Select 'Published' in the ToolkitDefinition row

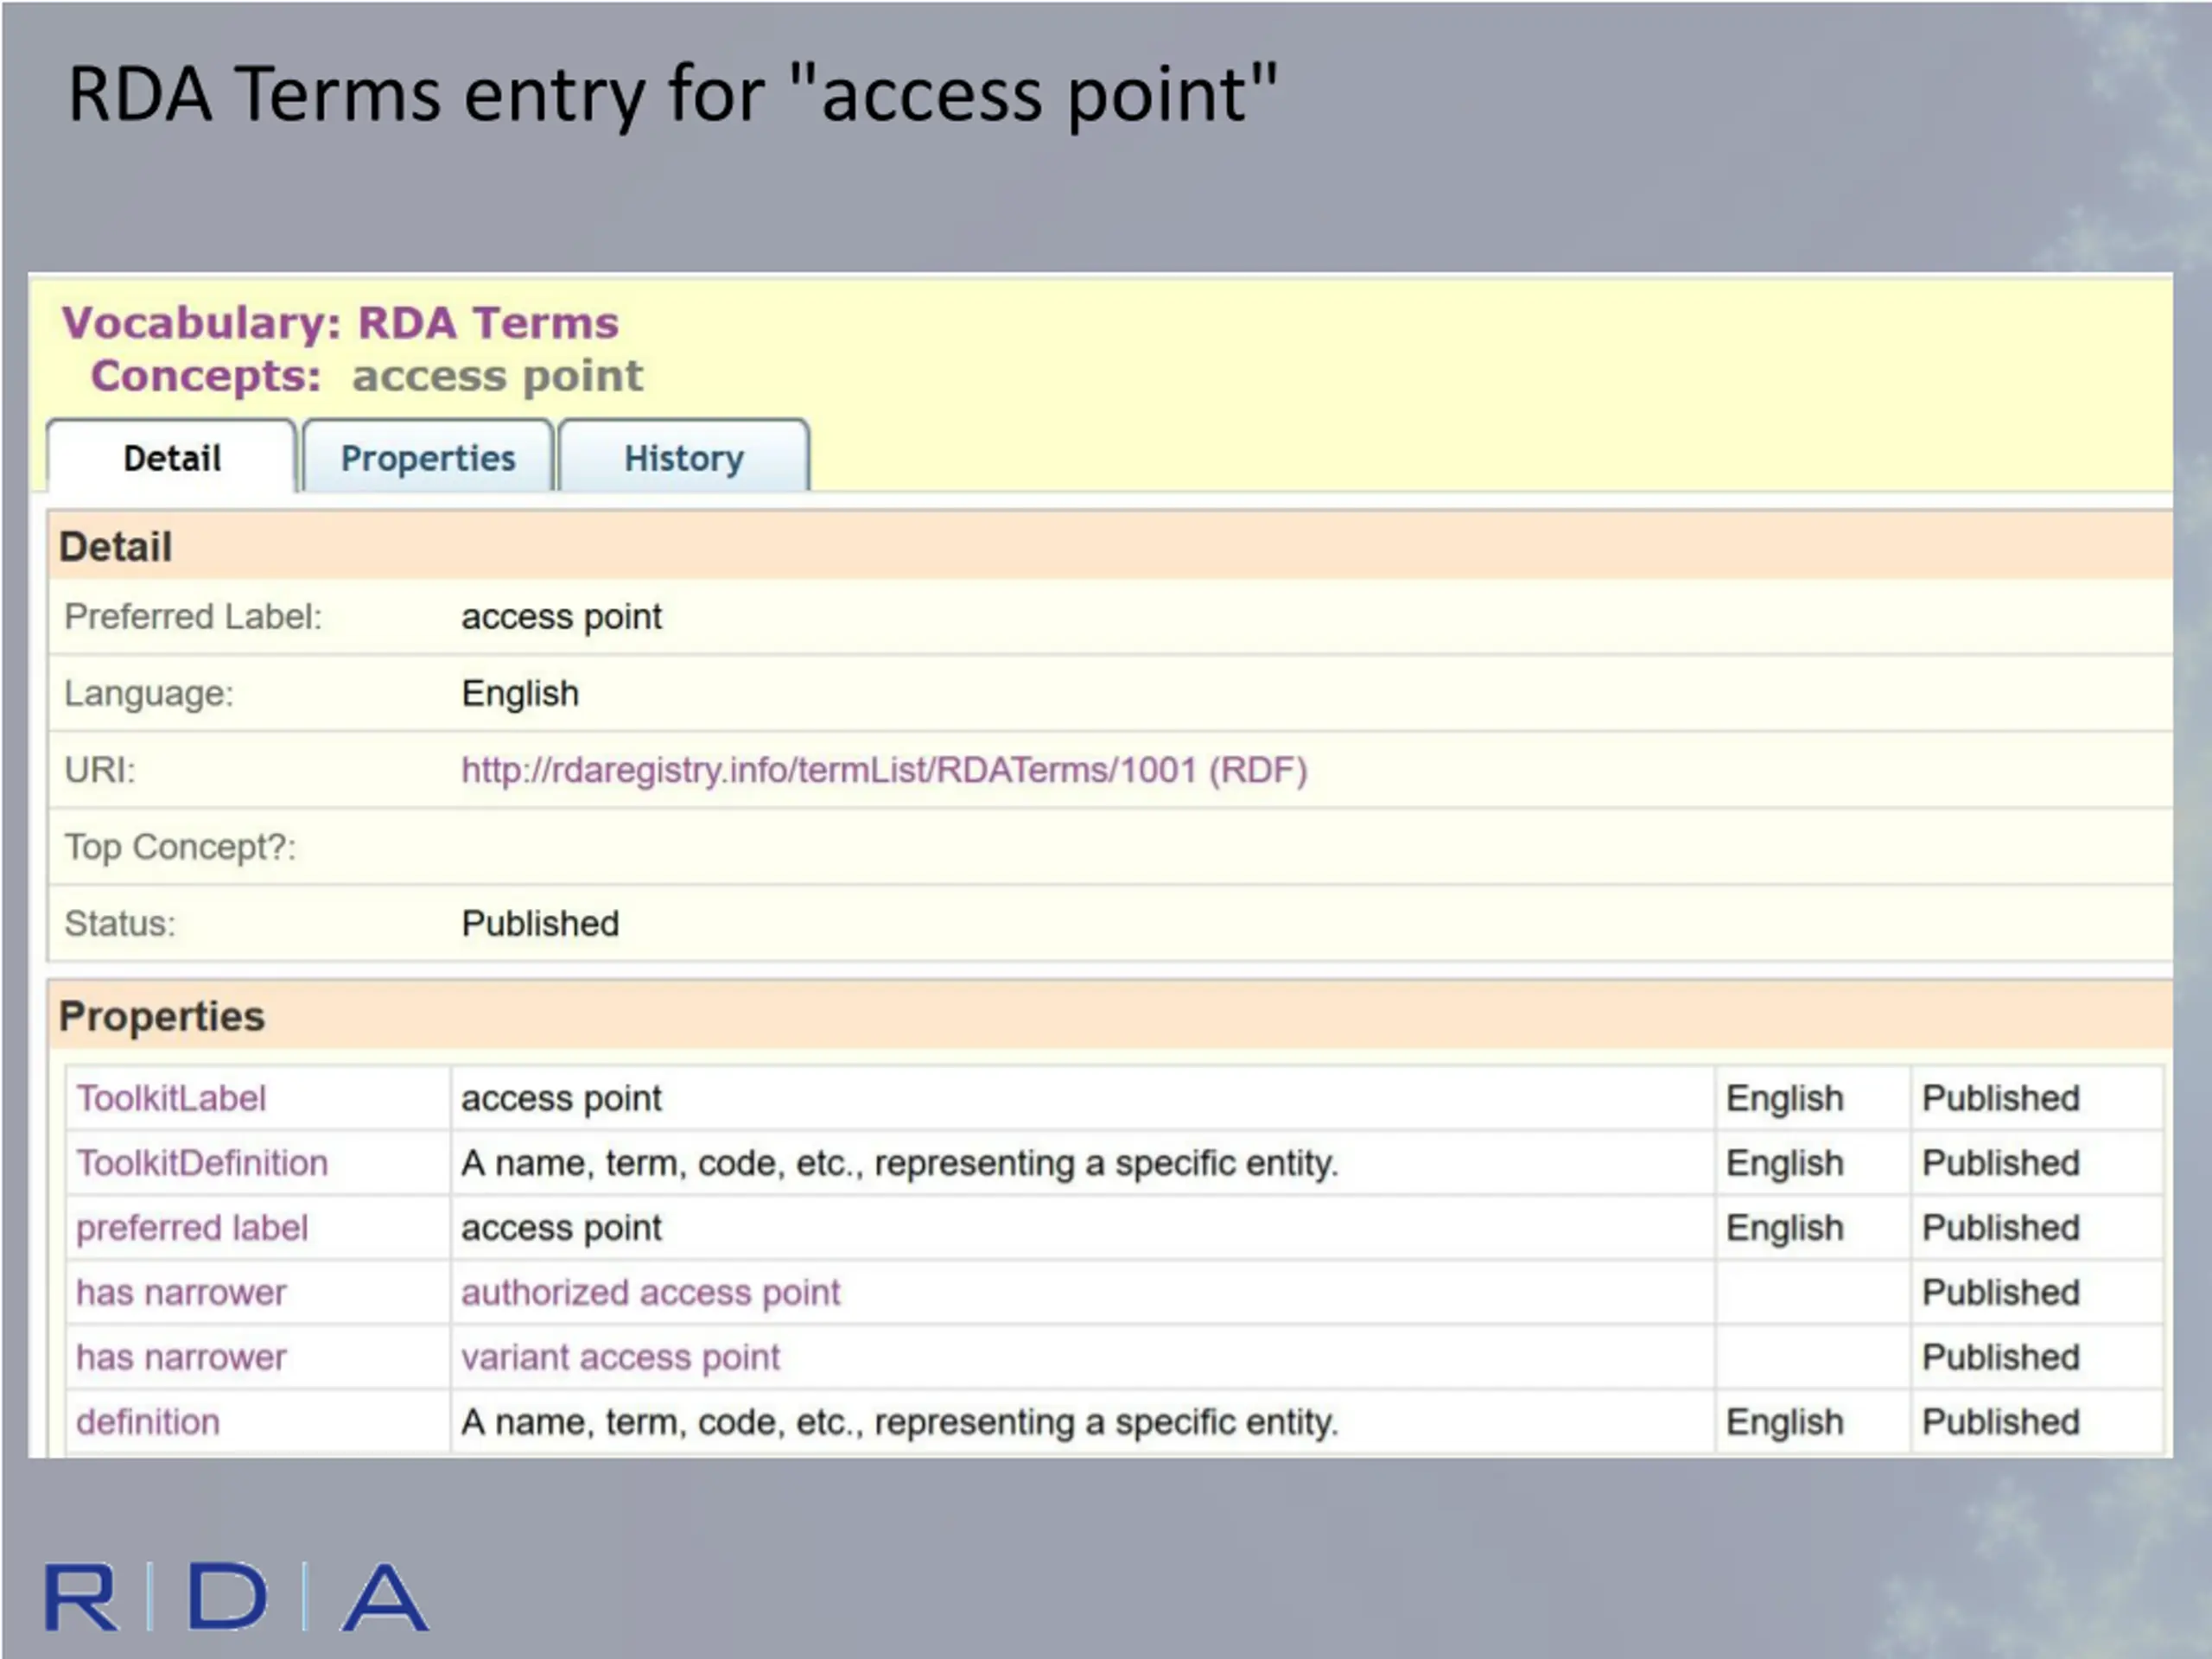point(2001,1163)
